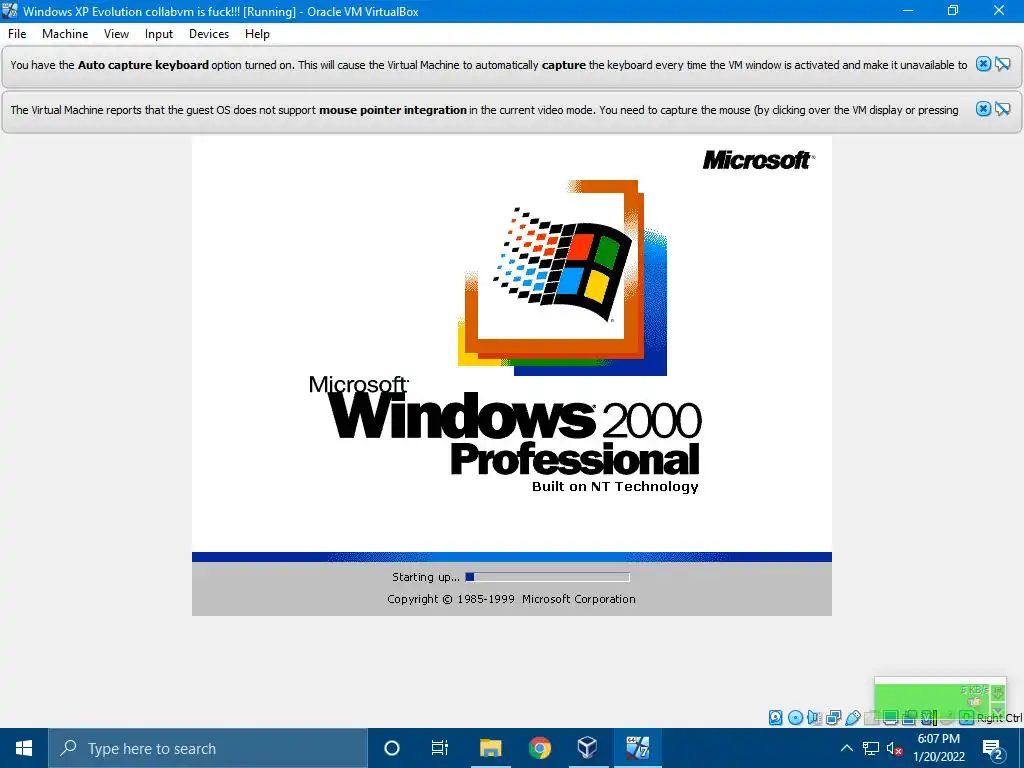Click the USB devices status icon
1024x768 pixels.
[x=853, y=718]
